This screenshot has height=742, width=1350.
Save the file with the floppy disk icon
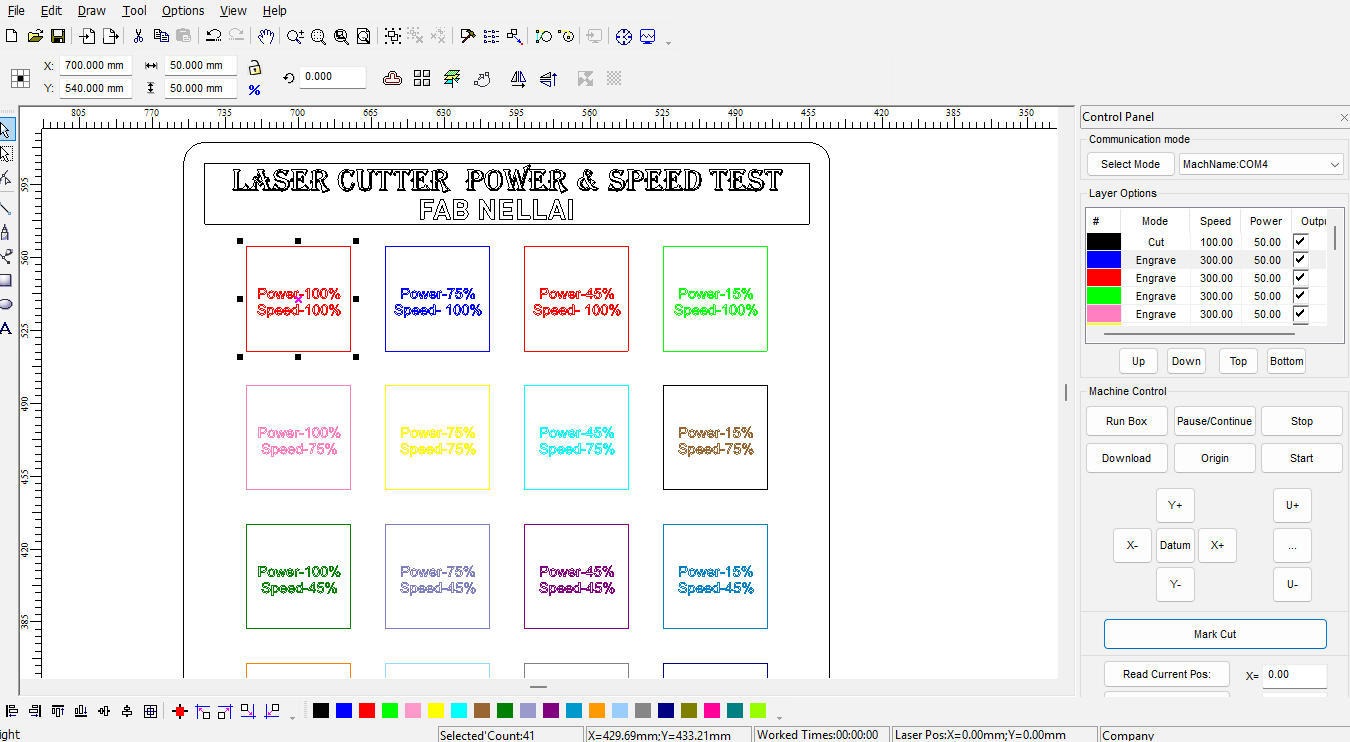tap(58, 36)
